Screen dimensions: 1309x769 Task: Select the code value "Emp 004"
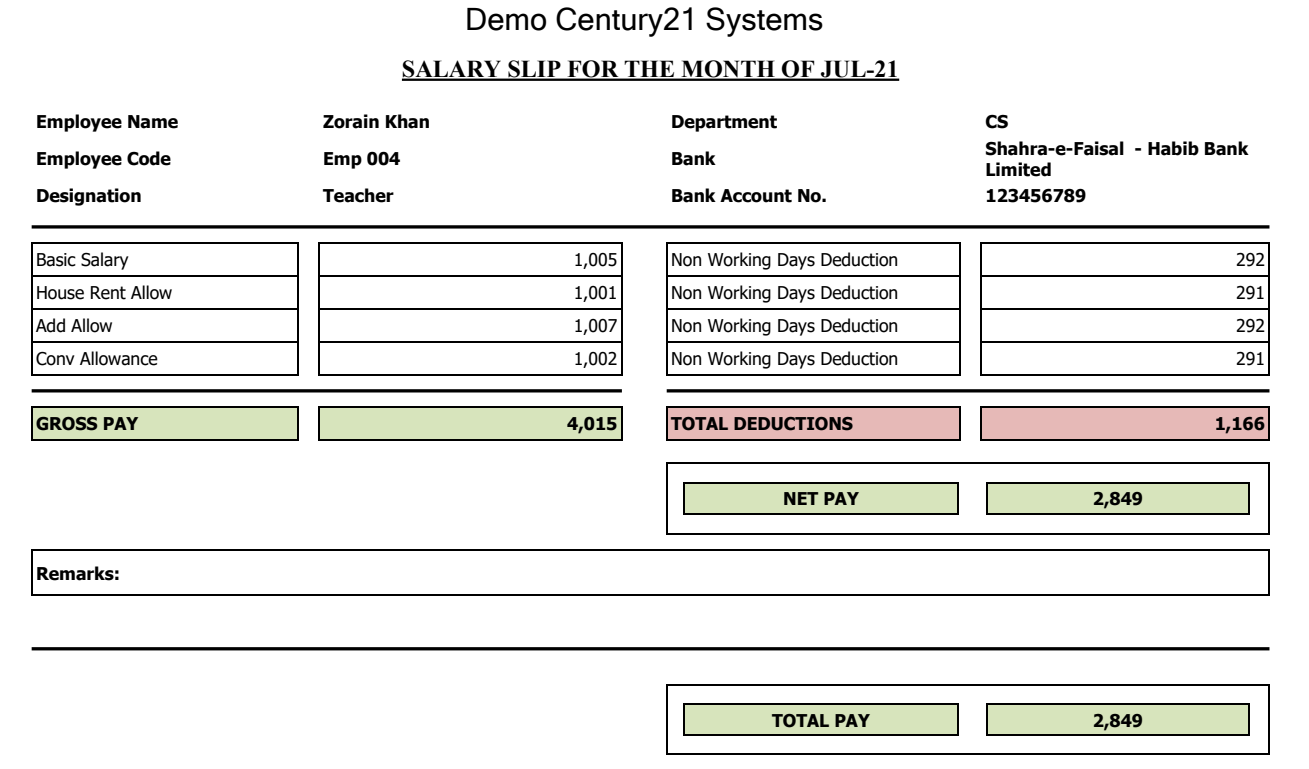tap(360, 159)
